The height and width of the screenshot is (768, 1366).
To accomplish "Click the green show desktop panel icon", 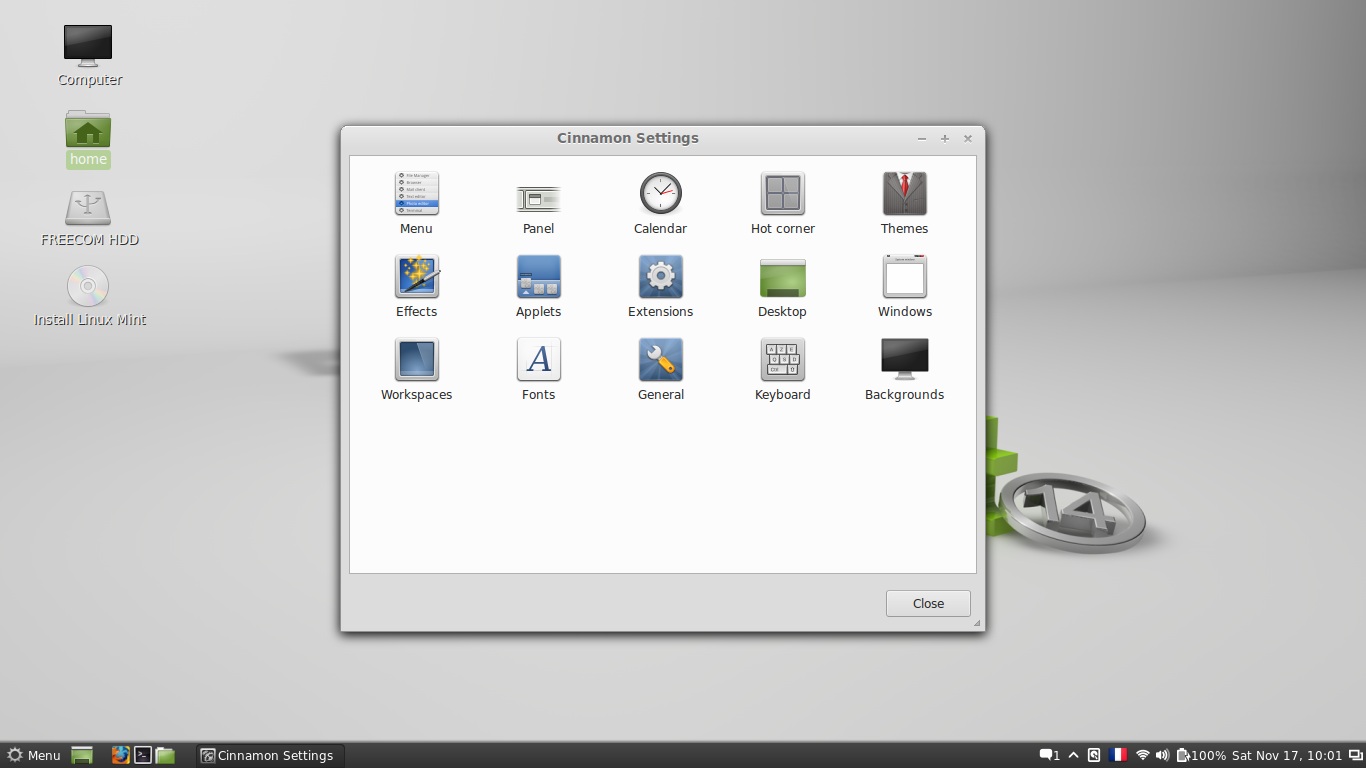I will 82,755.
